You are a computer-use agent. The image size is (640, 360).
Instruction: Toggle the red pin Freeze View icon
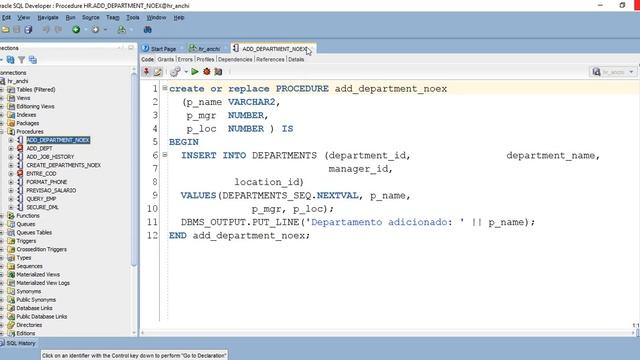click(x=146, y=72)
